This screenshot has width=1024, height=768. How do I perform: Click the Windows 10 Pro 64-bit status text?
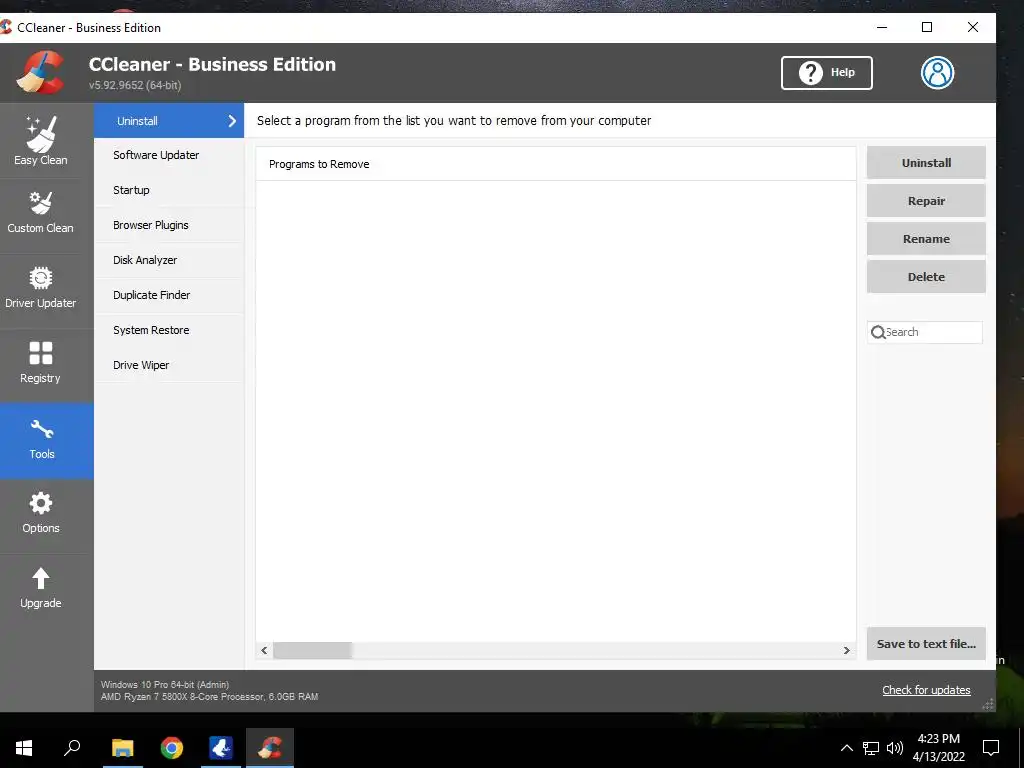click(165, 684)
